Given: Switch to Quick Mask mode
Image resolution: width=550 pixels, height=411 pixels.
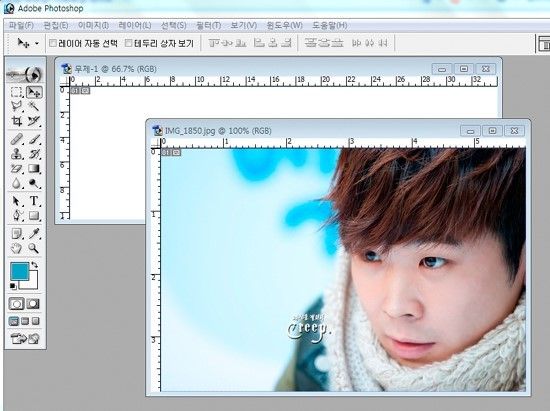Looking at the screenshot, I should (34, 304).
